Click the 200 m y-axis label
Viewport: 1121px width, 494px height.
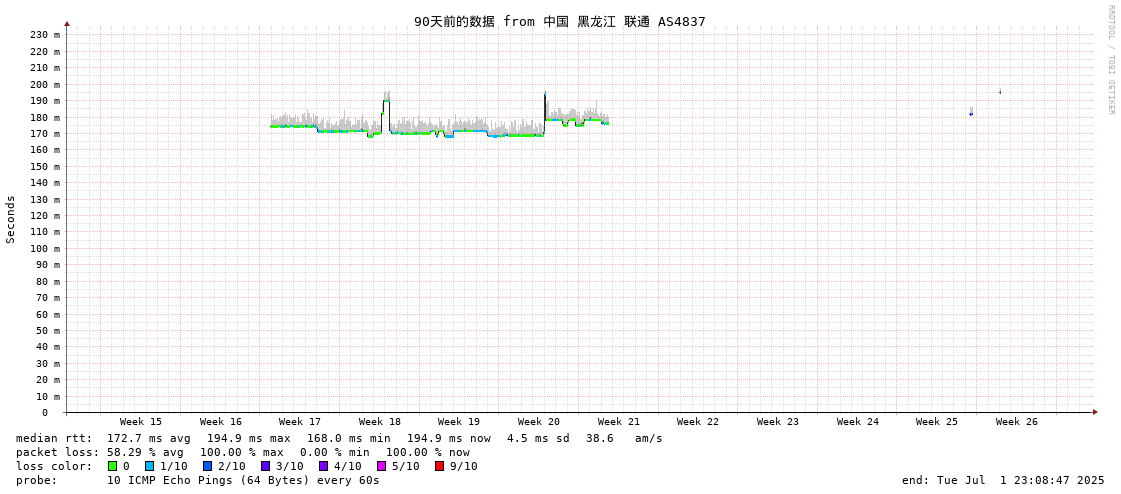pyautogui.click(x=45, y=84)
